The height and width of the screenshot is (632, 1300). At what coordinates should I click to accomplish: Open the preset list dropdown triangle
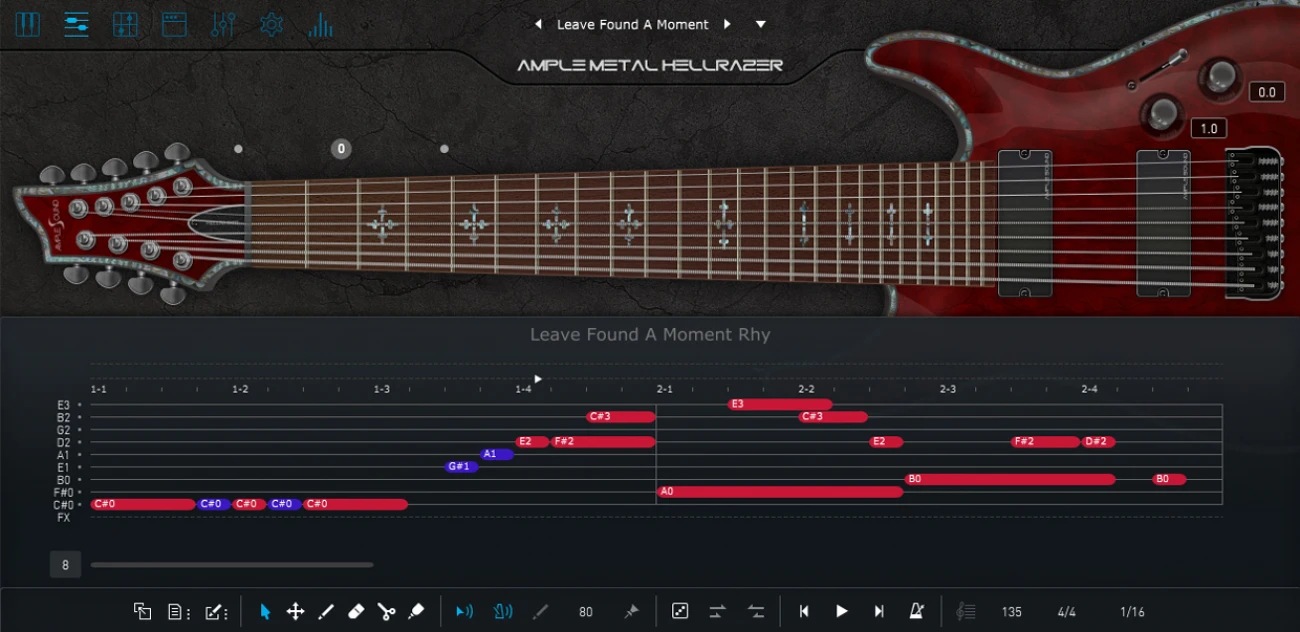(761, 24)
